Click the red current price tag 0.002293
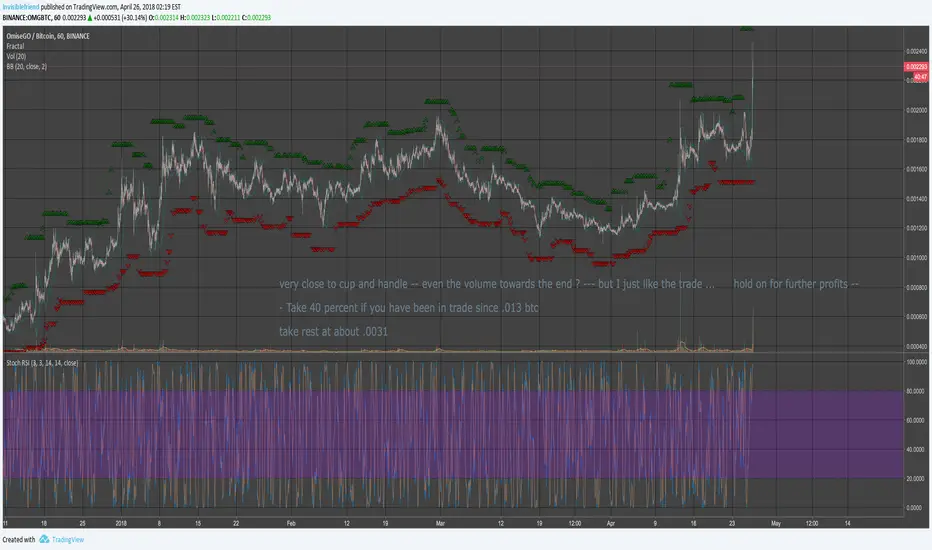 point(916,67)
